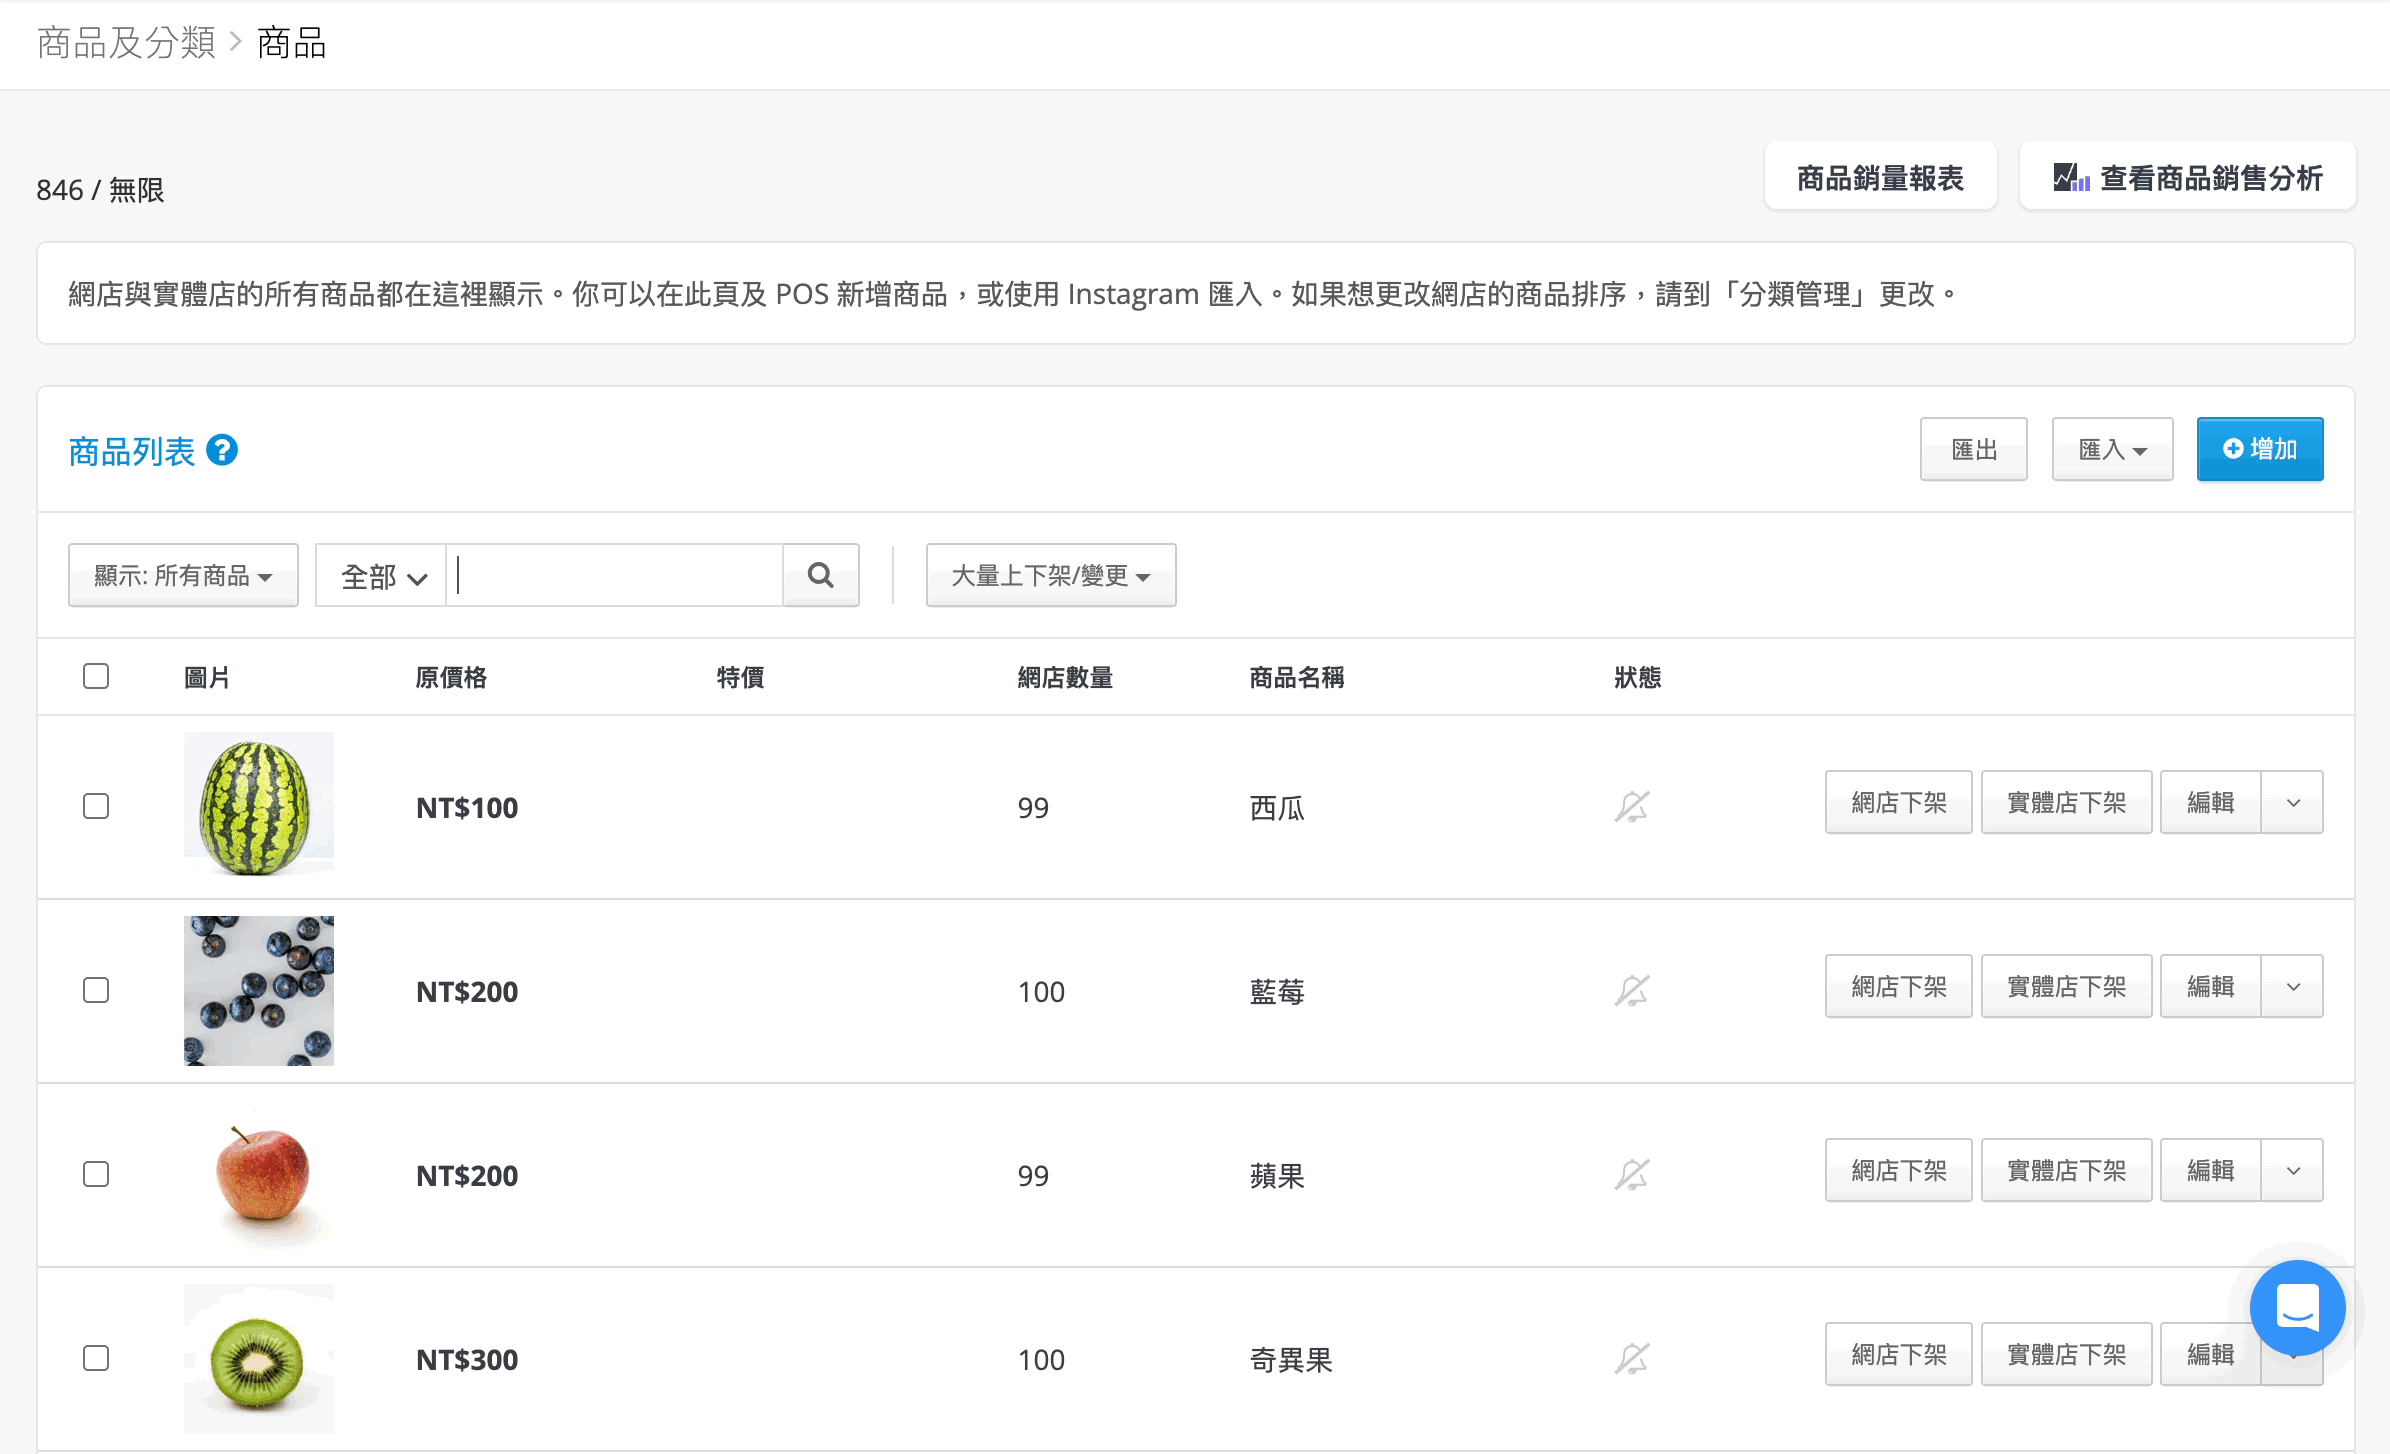Open the watermelon product thumbnail

point(259,806)
